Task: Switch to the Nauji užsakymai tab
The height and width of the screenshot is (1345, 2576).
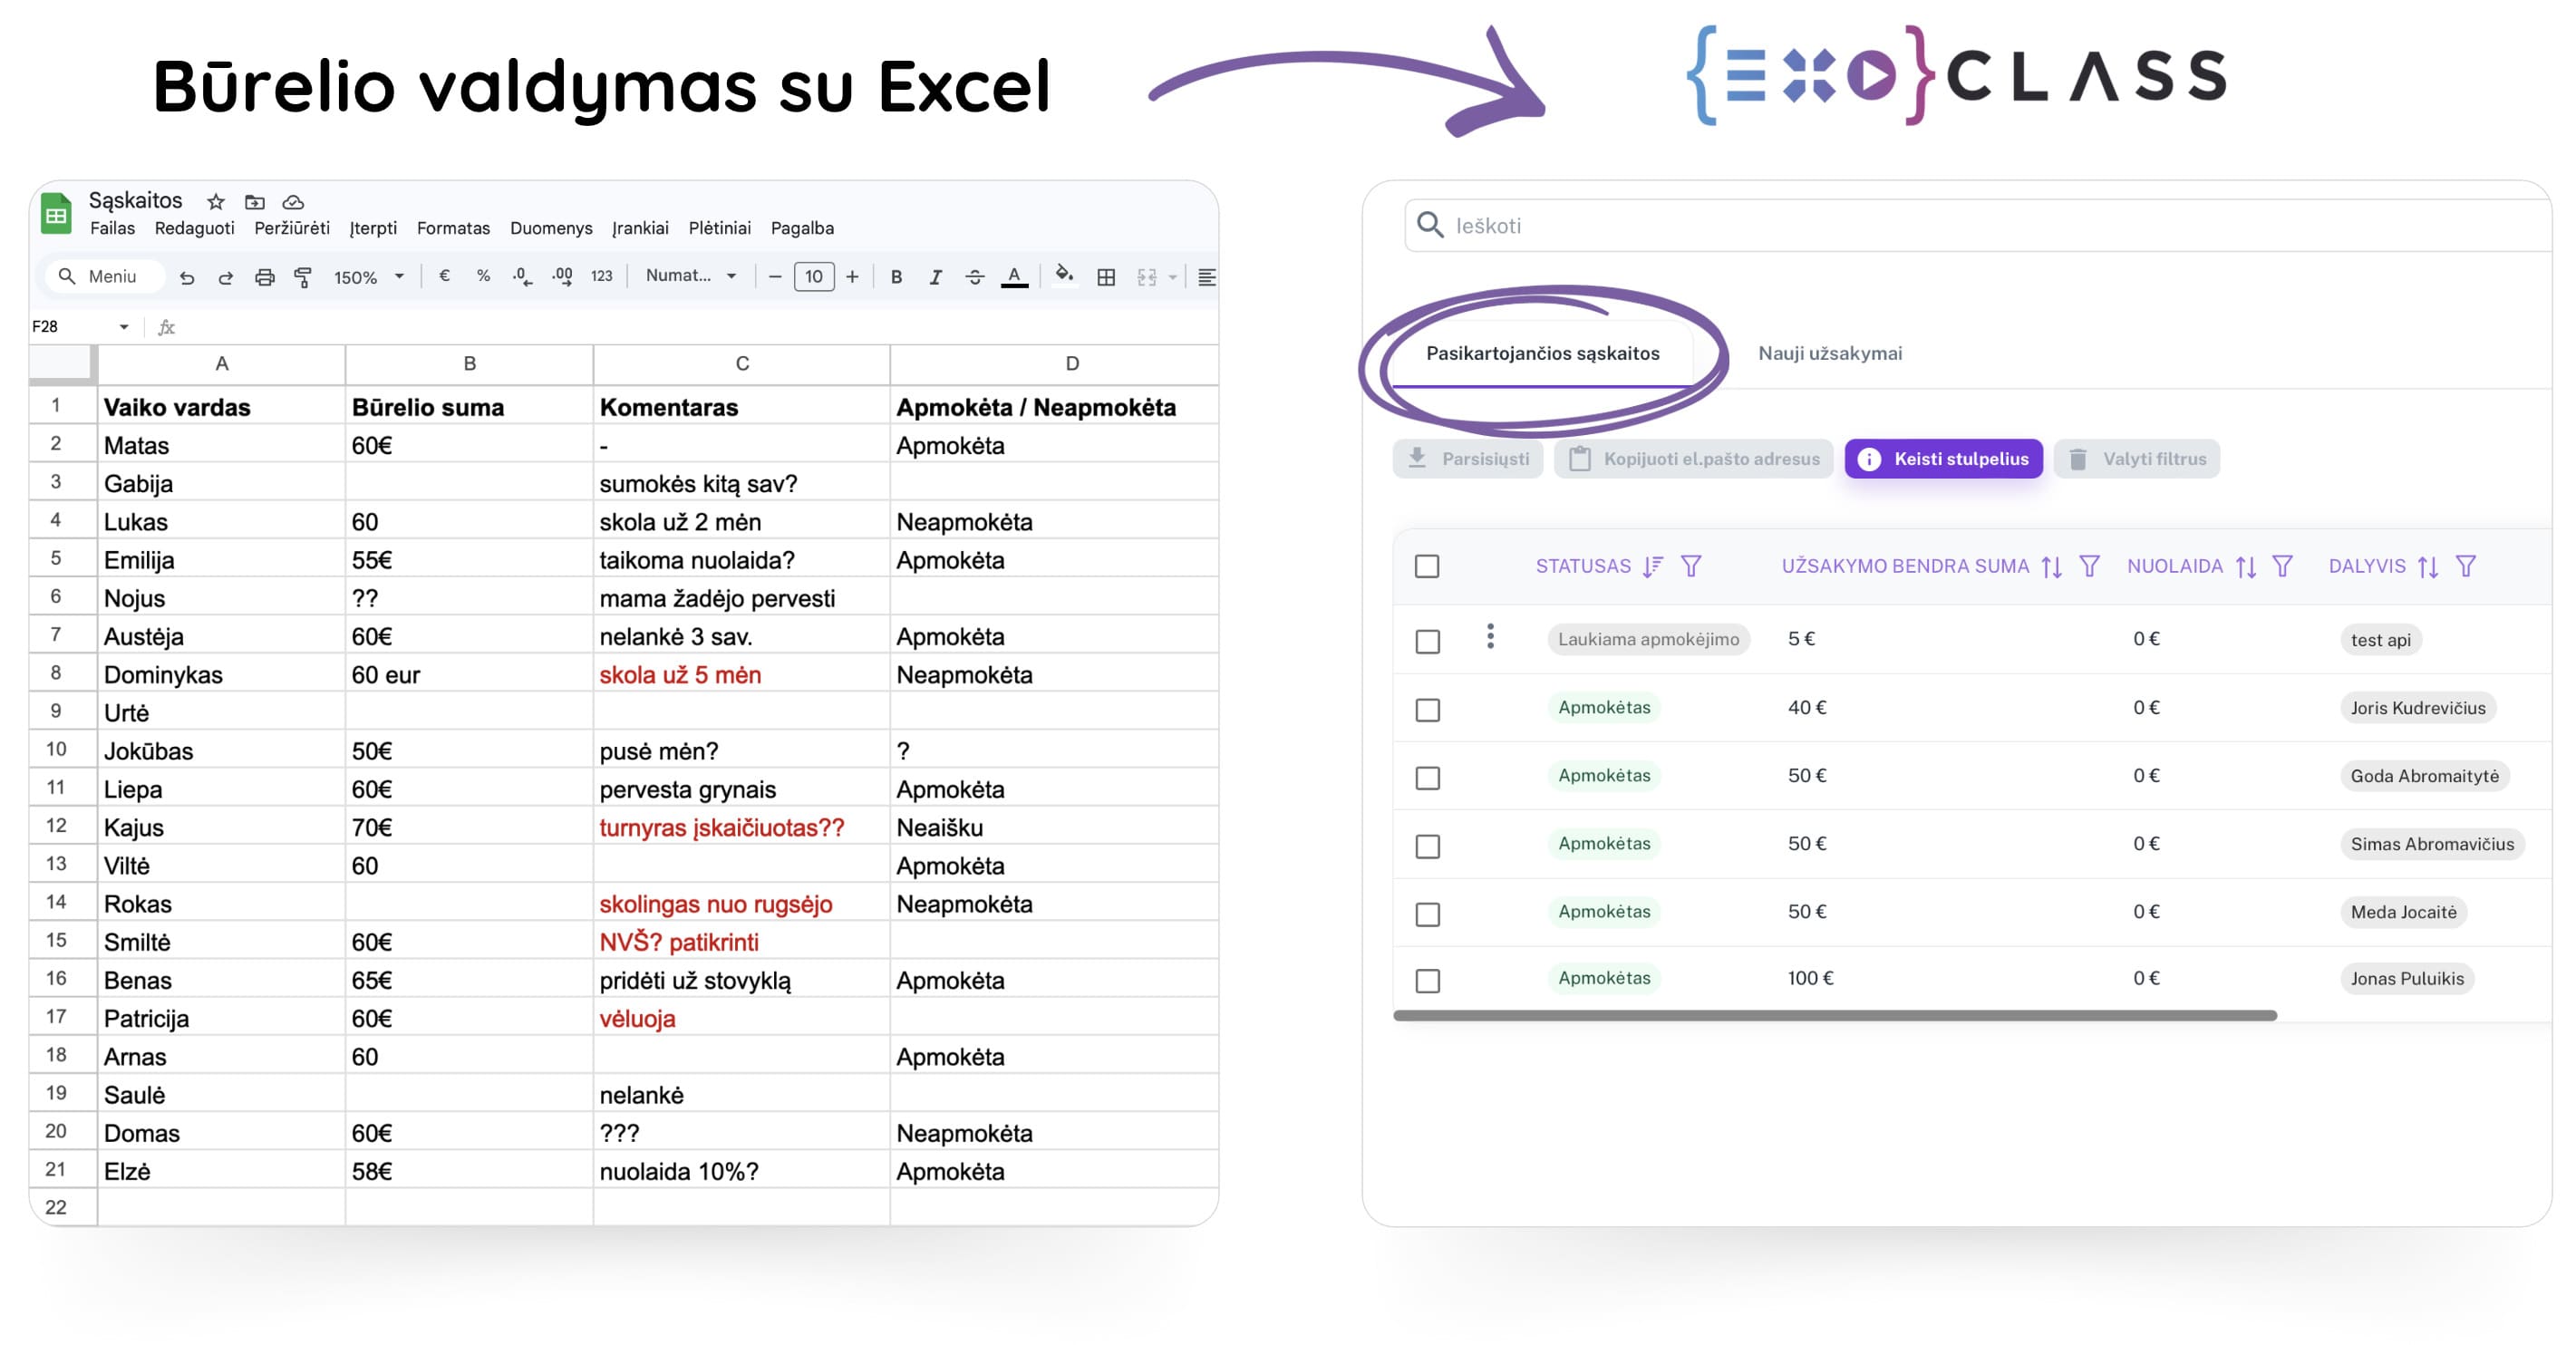Action: (x=1830, y=353)
